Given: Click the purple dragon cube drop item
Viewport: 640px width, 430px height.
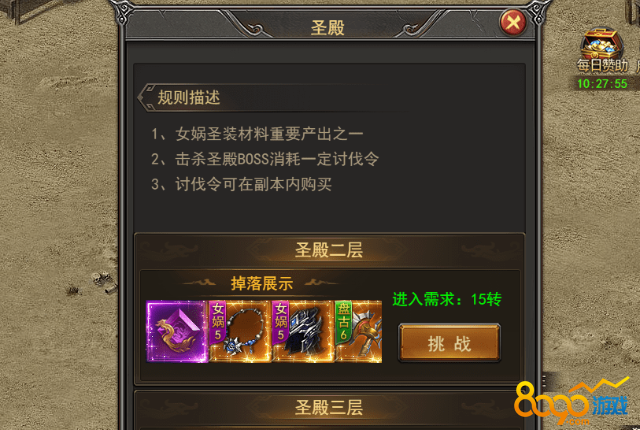Looking at the screenshot, I should 177,332.
